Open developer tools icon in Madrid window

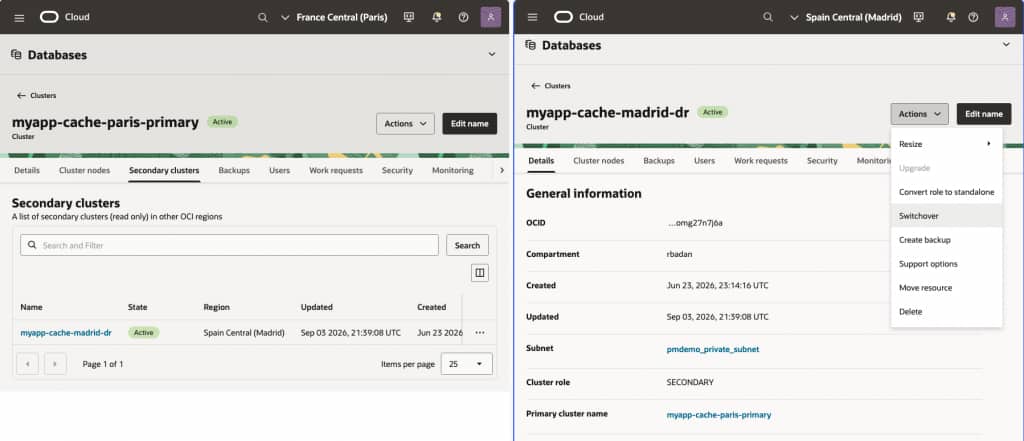(918, 18)
